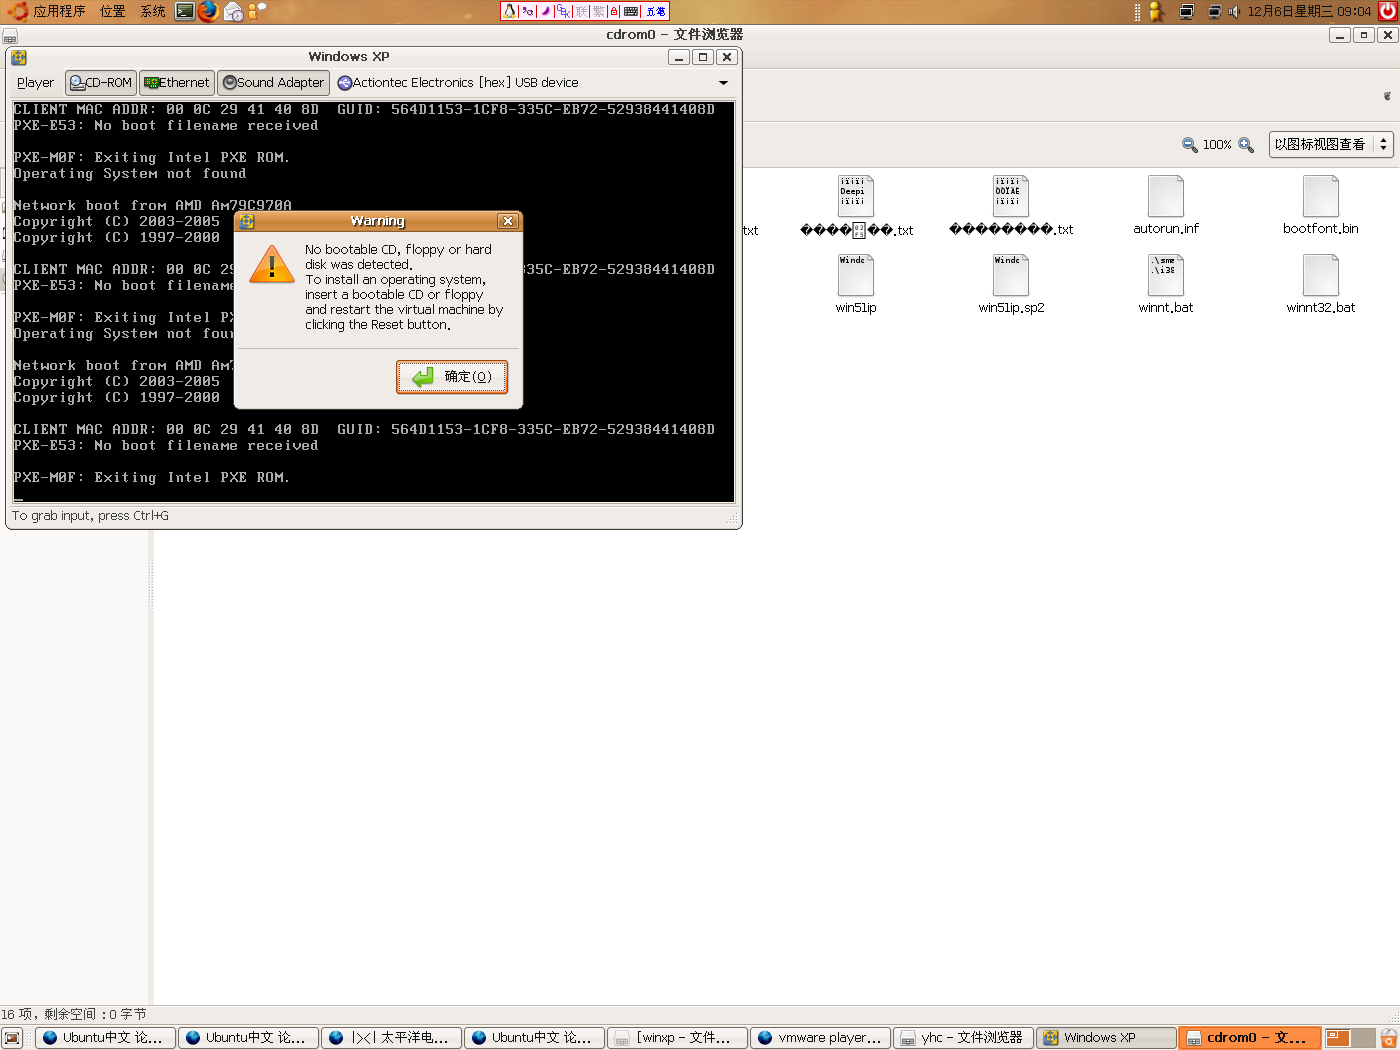The height and width of the screenshot is (1050, 1400).
Task: Click the workspace switcher in bottom panel
Action: 1351,1038
